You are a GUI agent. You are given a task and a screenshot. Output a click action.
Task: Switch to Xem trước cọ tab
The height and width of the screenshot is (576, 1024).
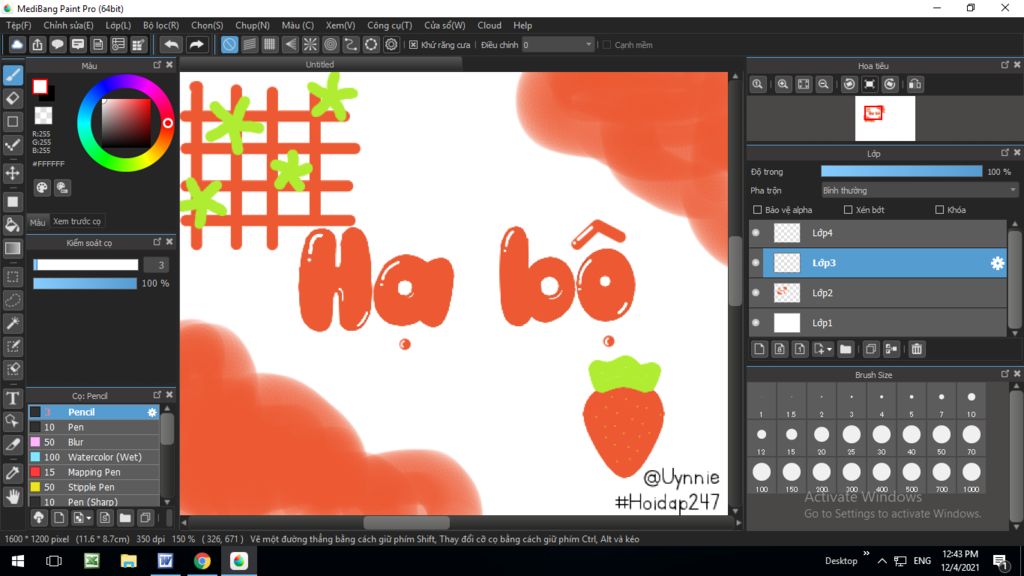click(77, 221)
